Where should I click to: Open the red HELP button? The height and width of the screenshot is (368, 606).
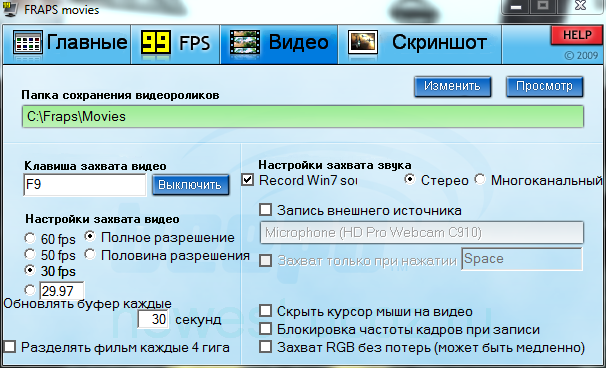pos(577,35)
